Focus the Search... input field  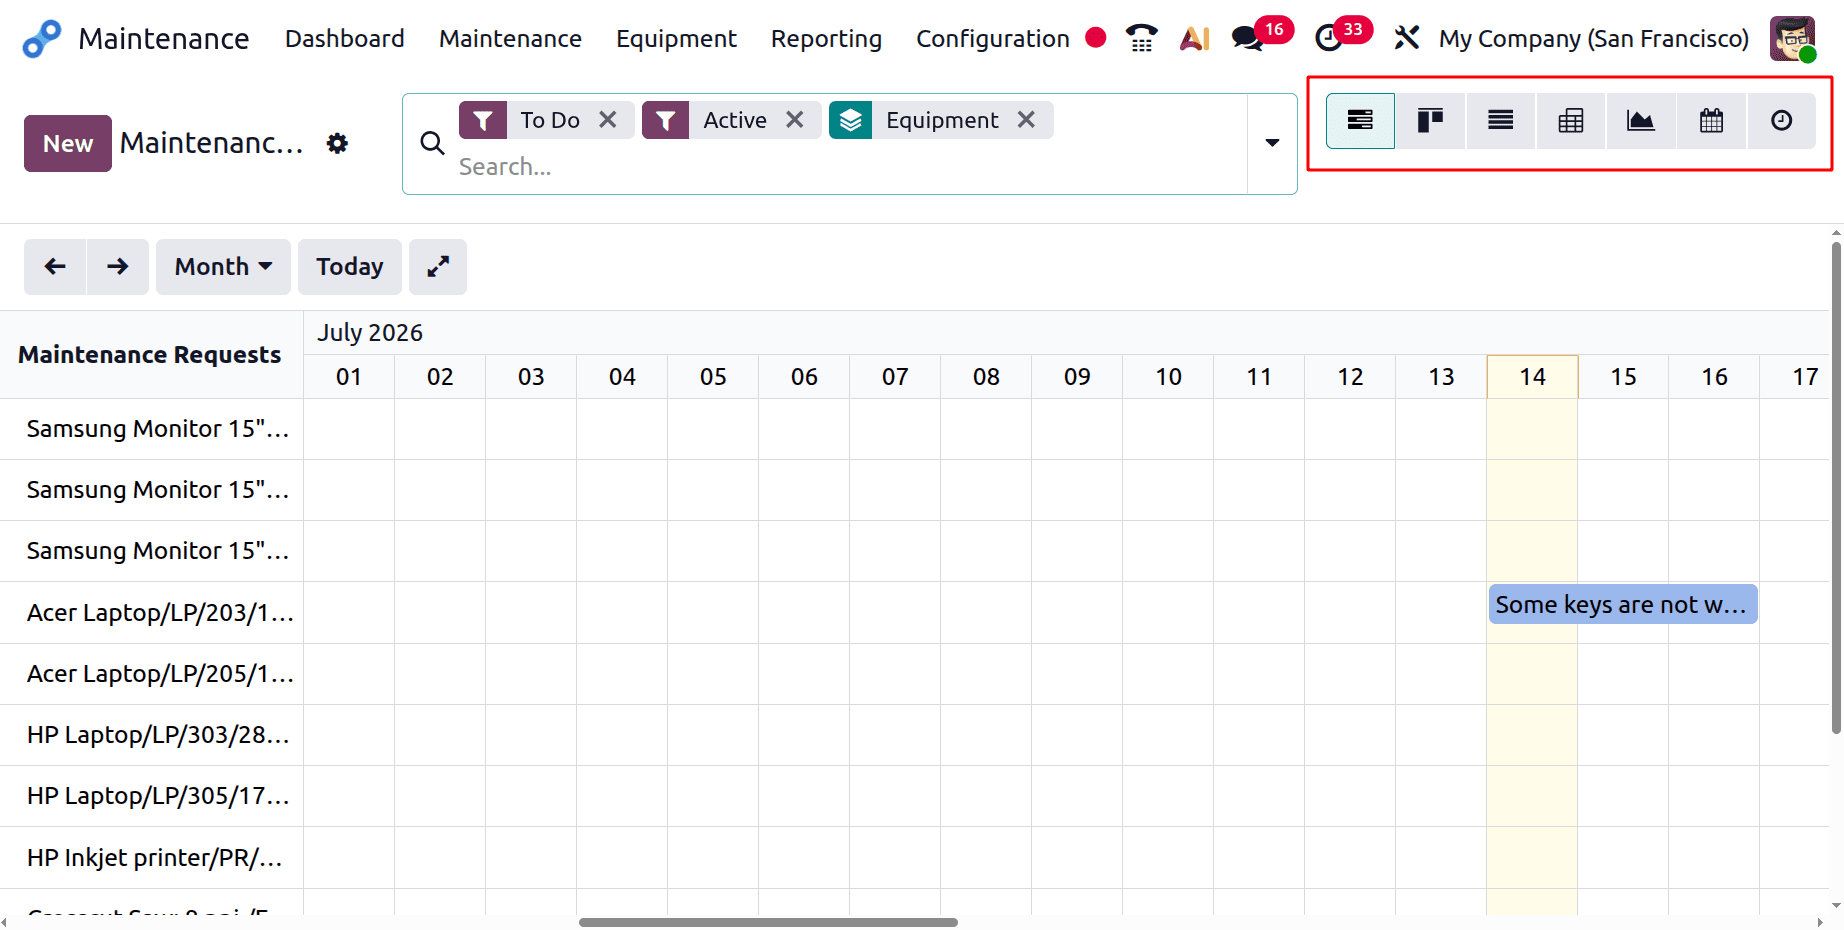tap(850, 167)
